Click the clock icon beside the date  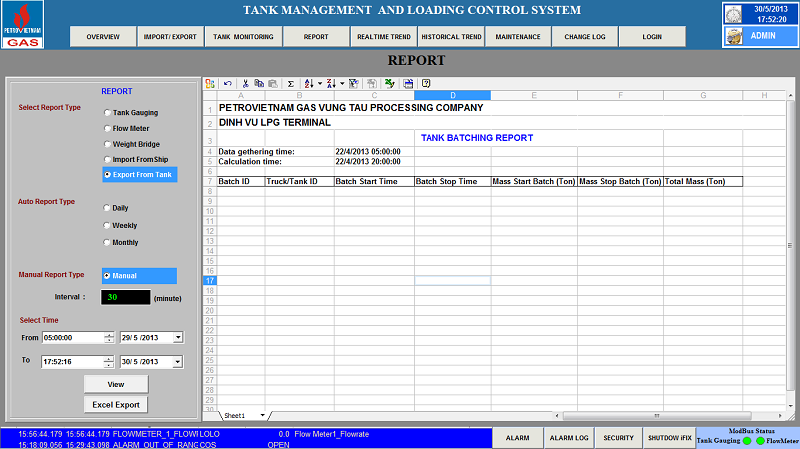coord(733,14)
